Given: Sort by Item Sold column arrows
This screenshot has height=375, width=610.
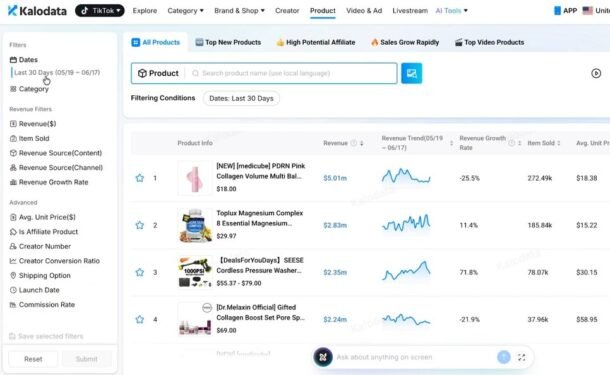Looking at the screenshot, I should click(x=559, y=143).
